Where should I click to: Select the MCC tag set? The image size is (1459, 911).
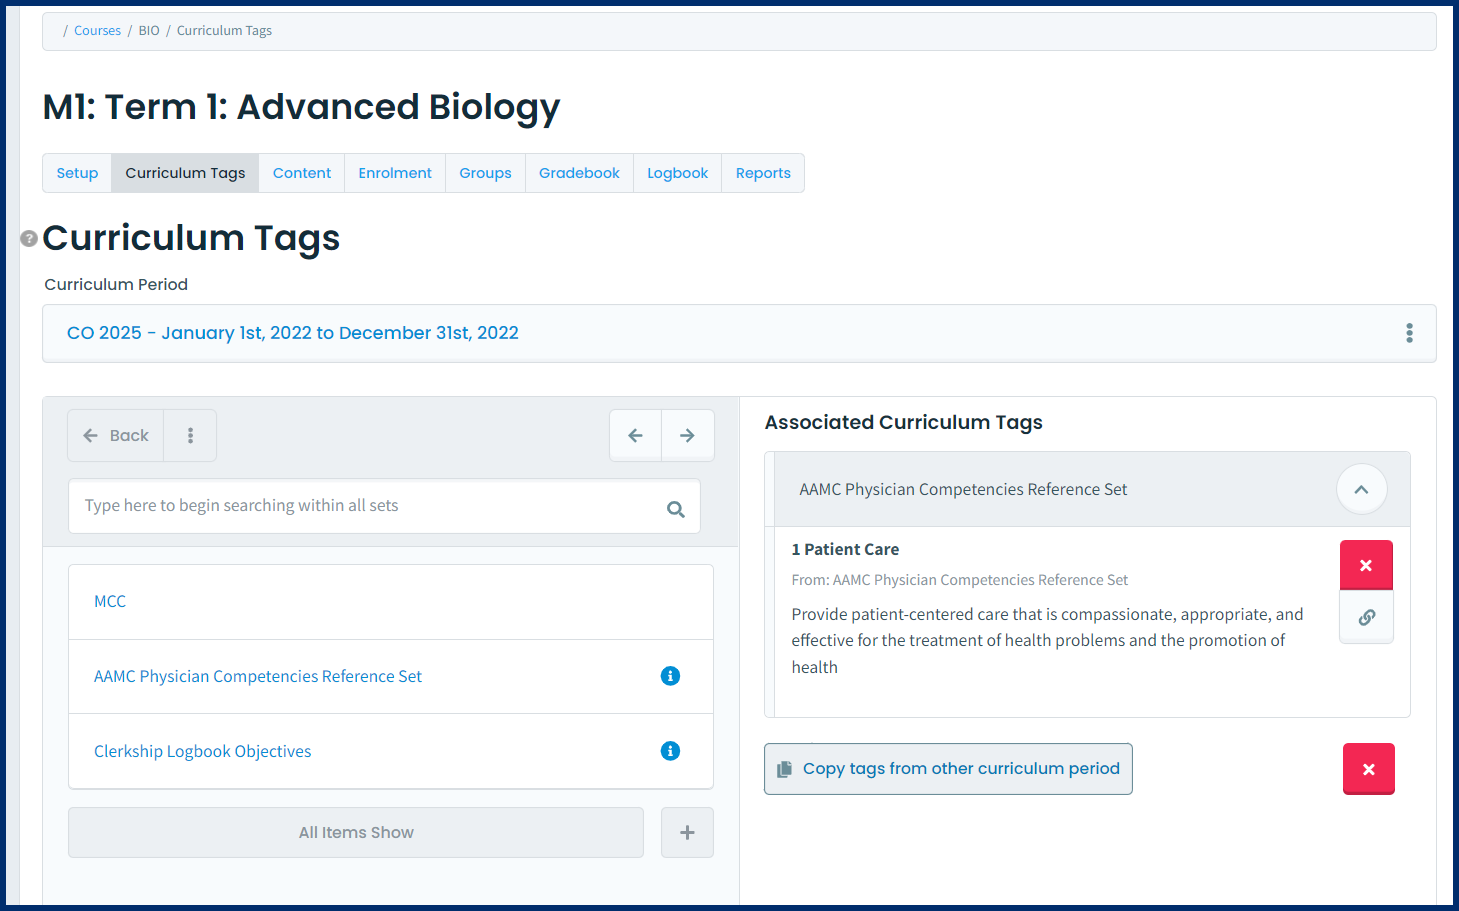click(110, 601)
